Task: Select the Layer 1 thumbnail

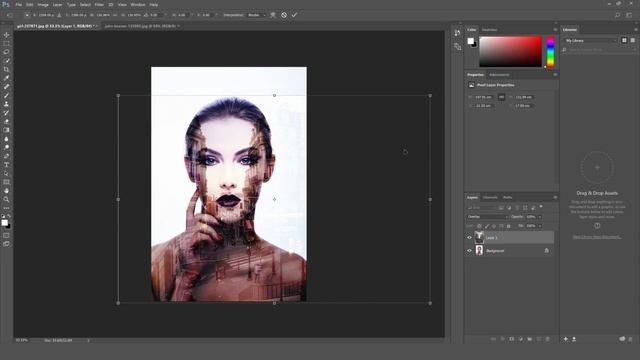Action: click(479, 237)
